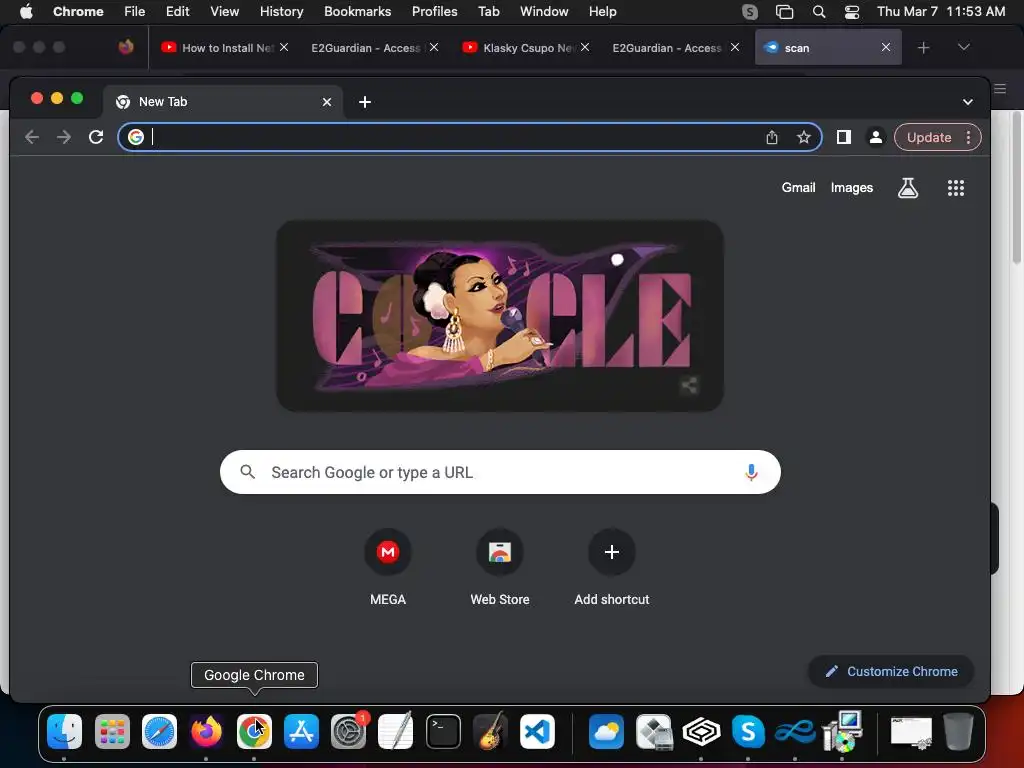Image resolution: width=1024 pixels, height=768 pixels.
Task: Open Finder from the dock
Action: tap(65, 731)
